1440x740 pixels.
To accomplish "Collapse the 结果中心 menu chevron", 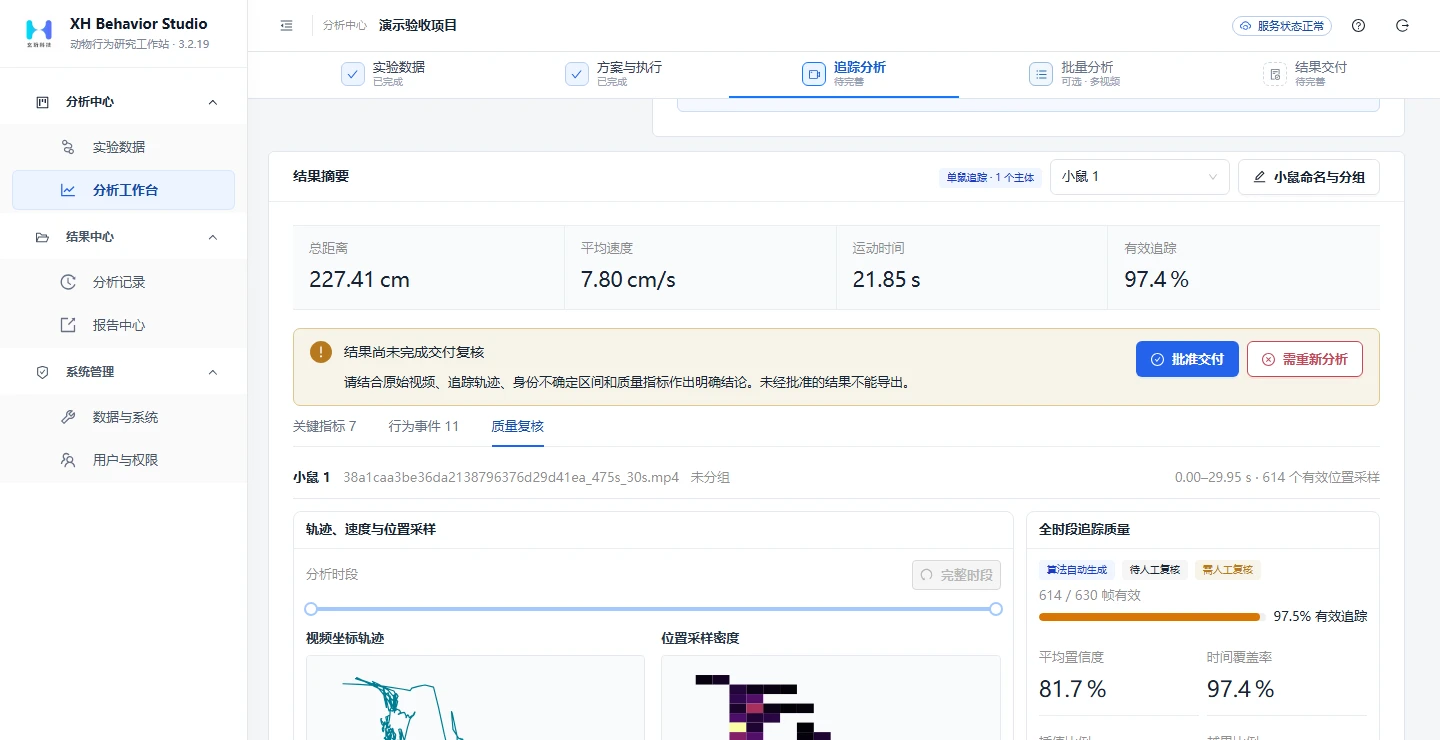I will 212,237.
